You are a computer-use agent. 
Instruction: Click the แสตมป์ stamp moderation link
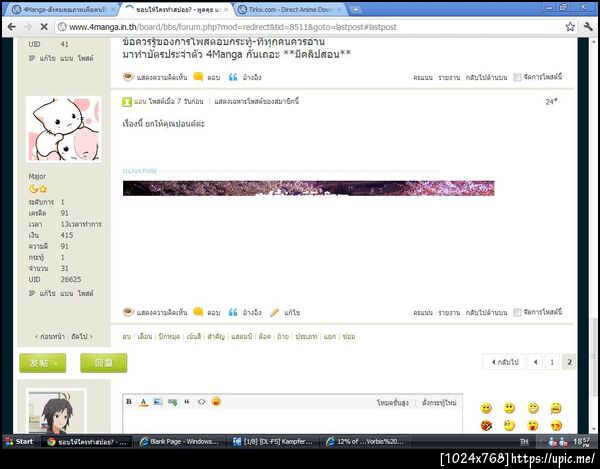[241, 336]
